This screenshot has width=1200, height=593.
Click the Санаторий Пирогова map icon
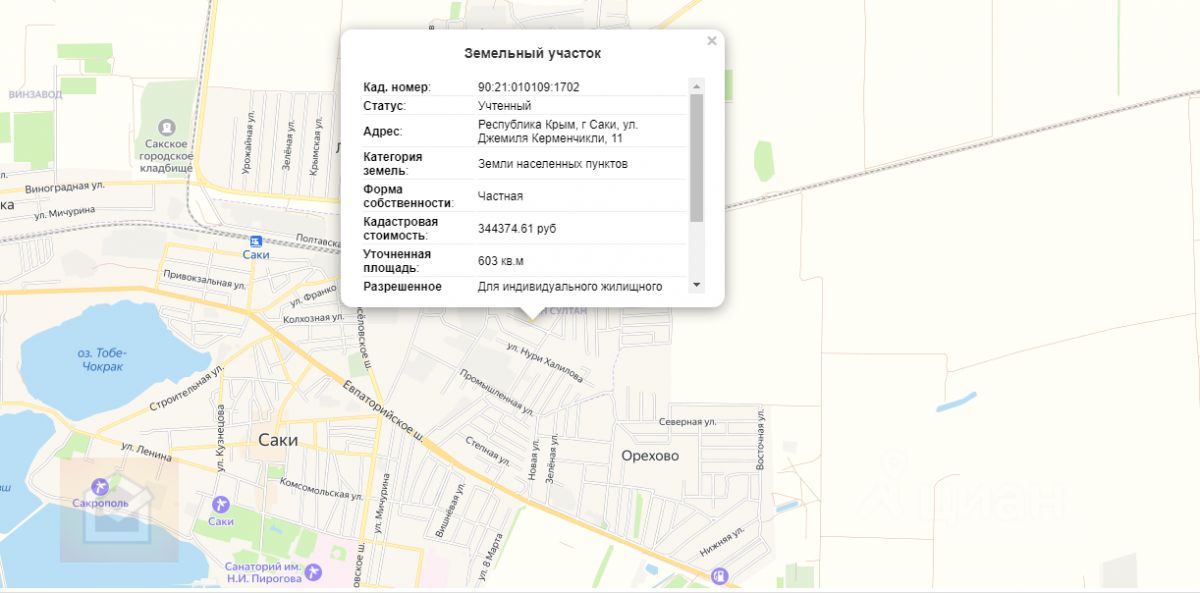coord(316,571)
